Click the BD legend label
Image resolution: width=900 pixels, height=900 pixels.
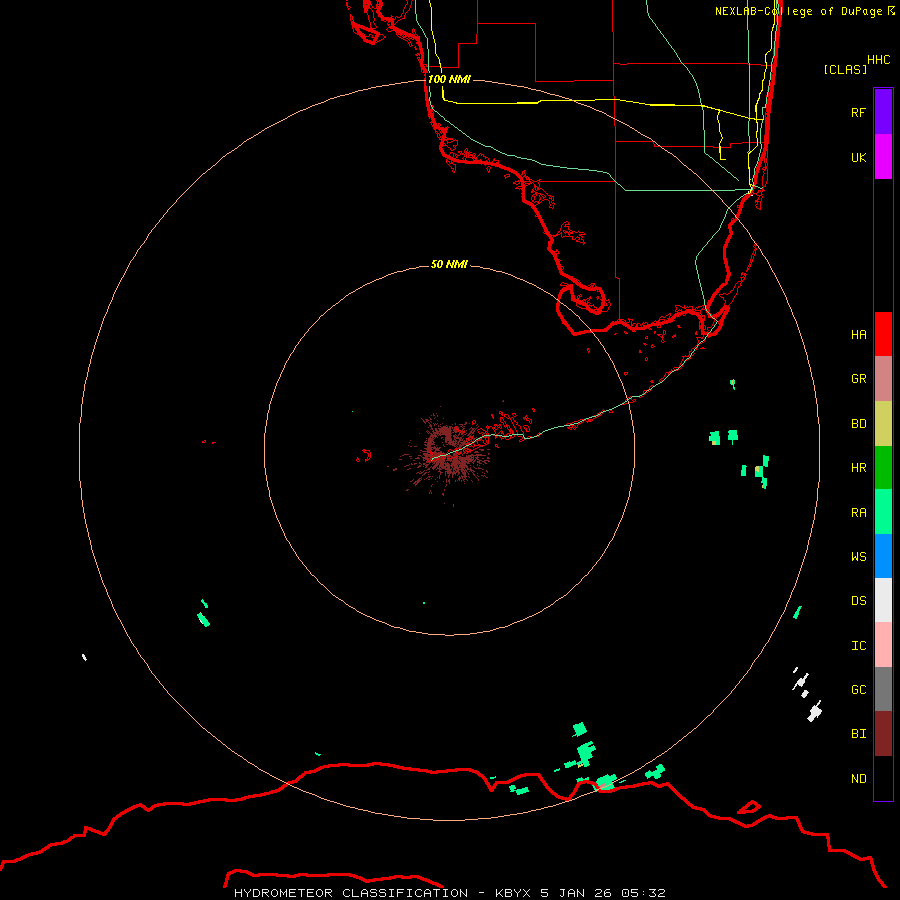858,424
